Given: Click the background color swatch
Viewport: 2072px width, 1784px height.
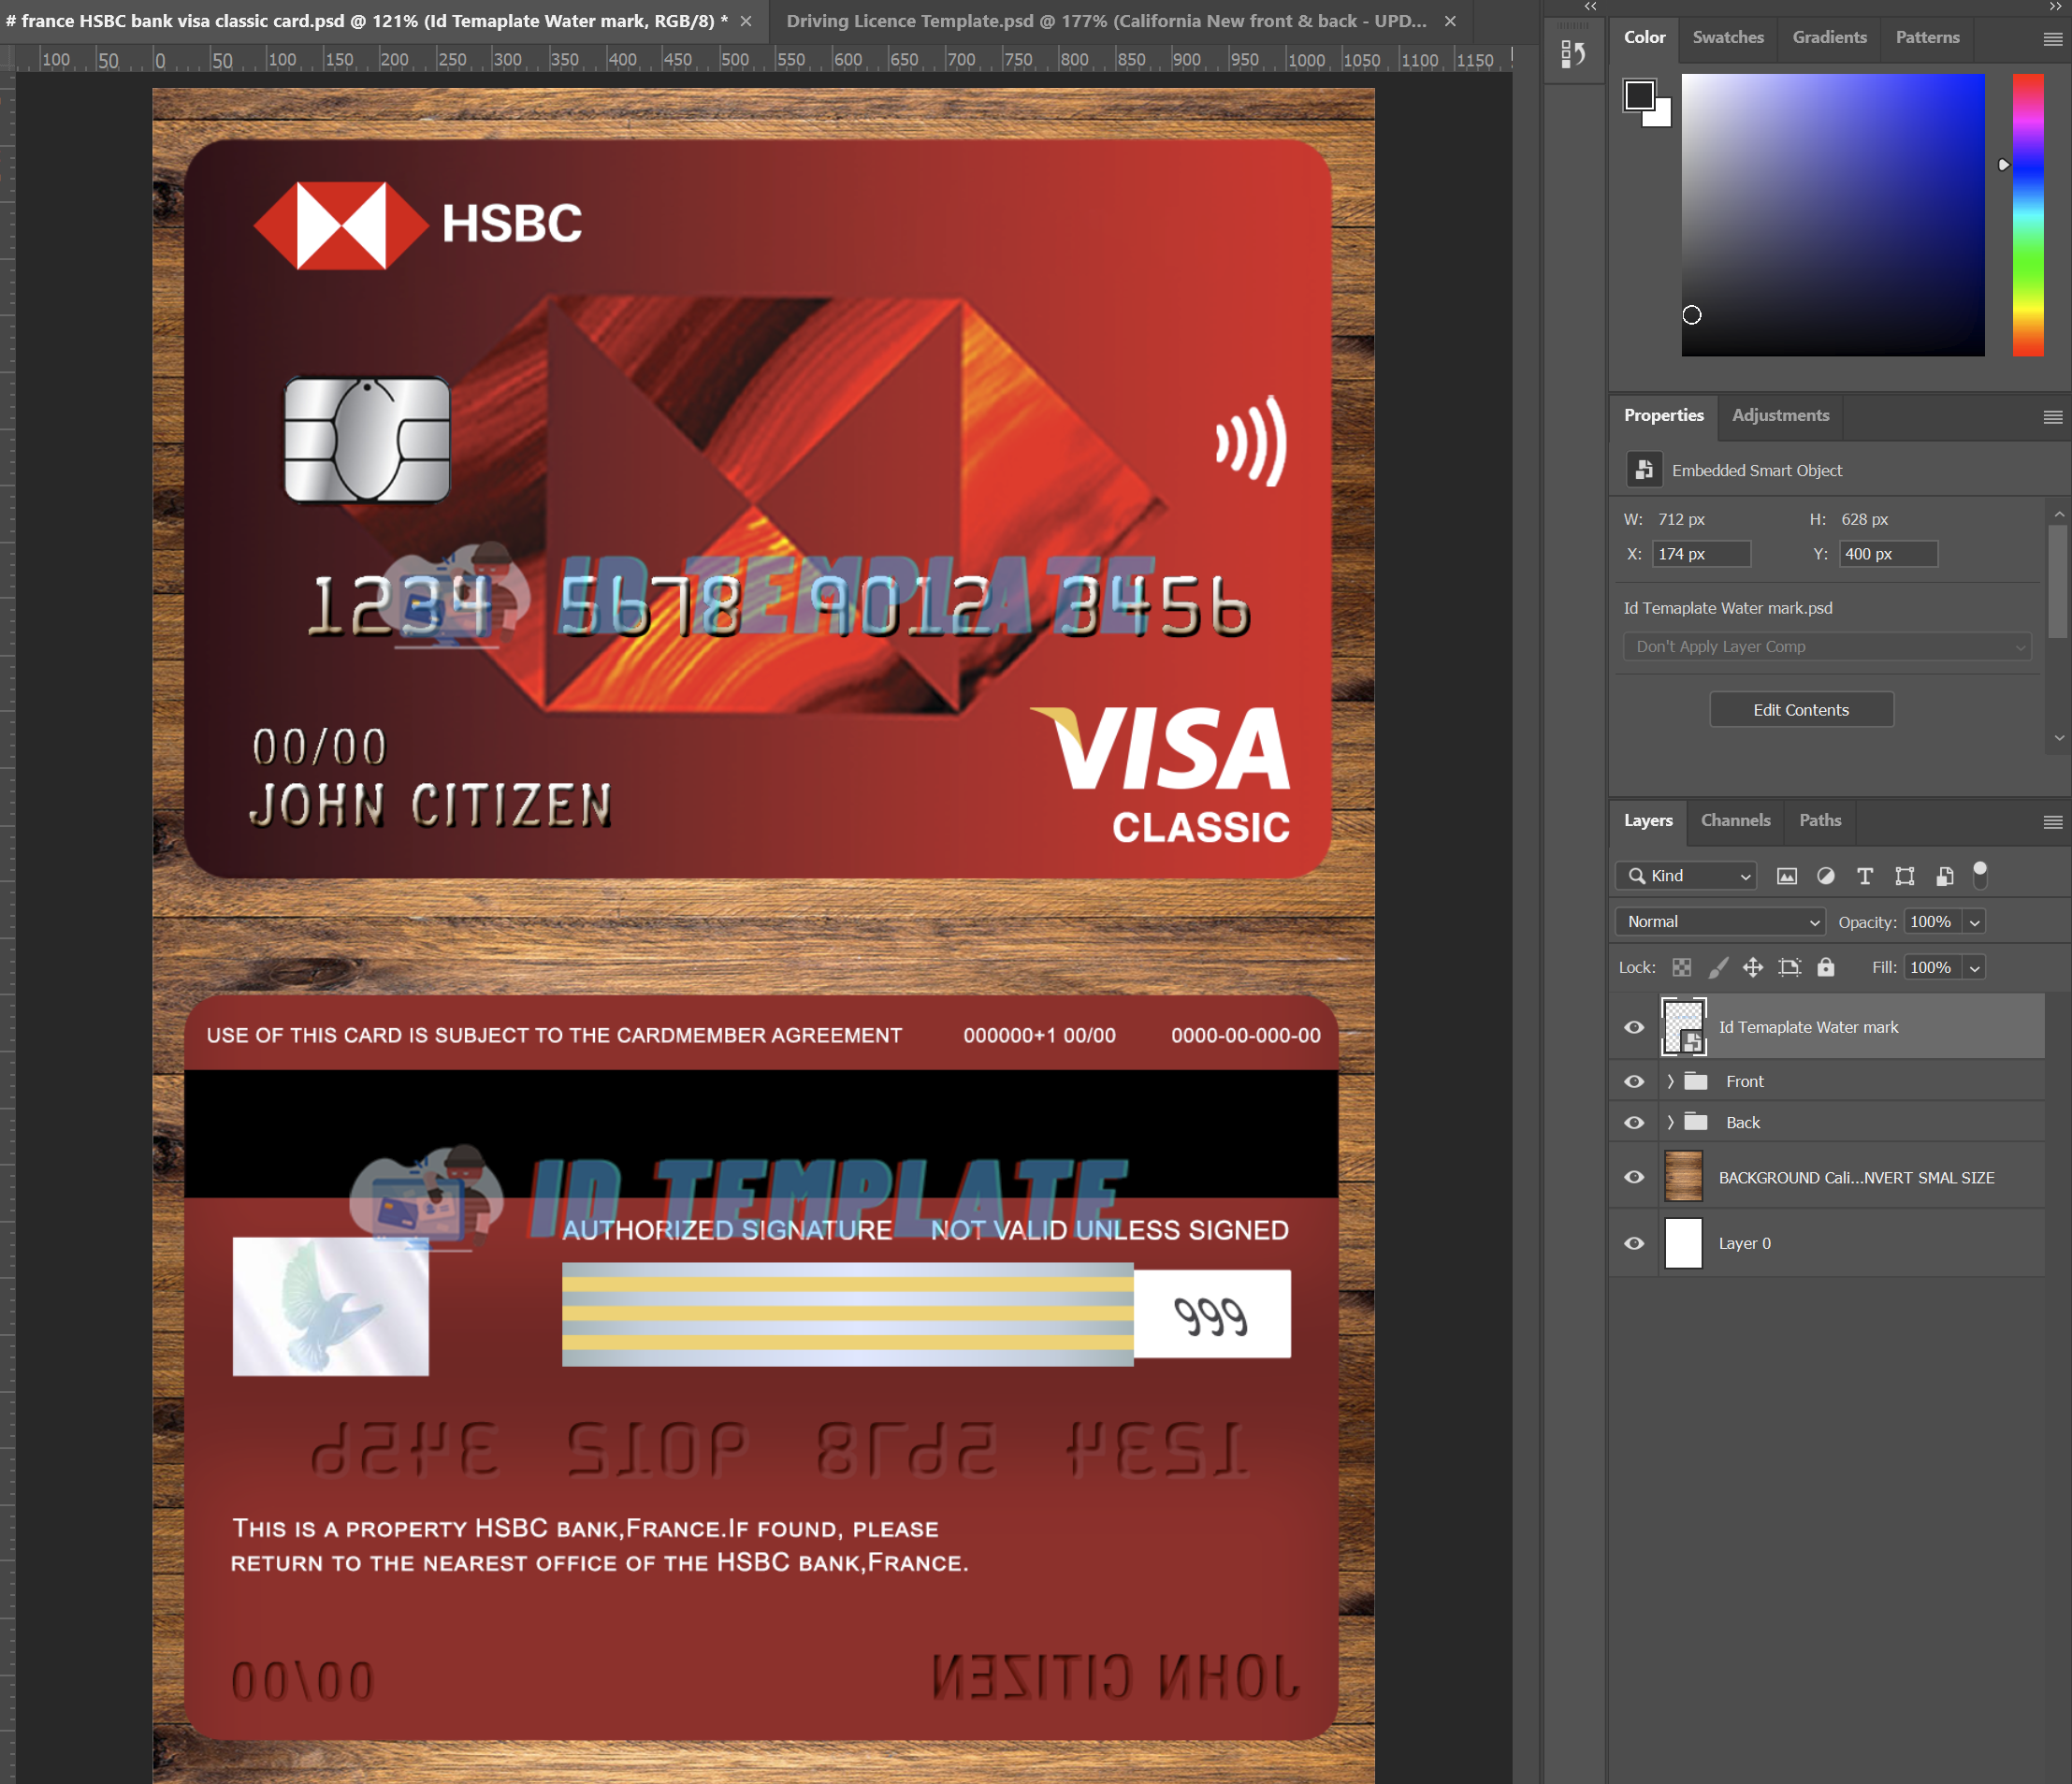Looking at the screenshot, I should tap(1661, 116).
